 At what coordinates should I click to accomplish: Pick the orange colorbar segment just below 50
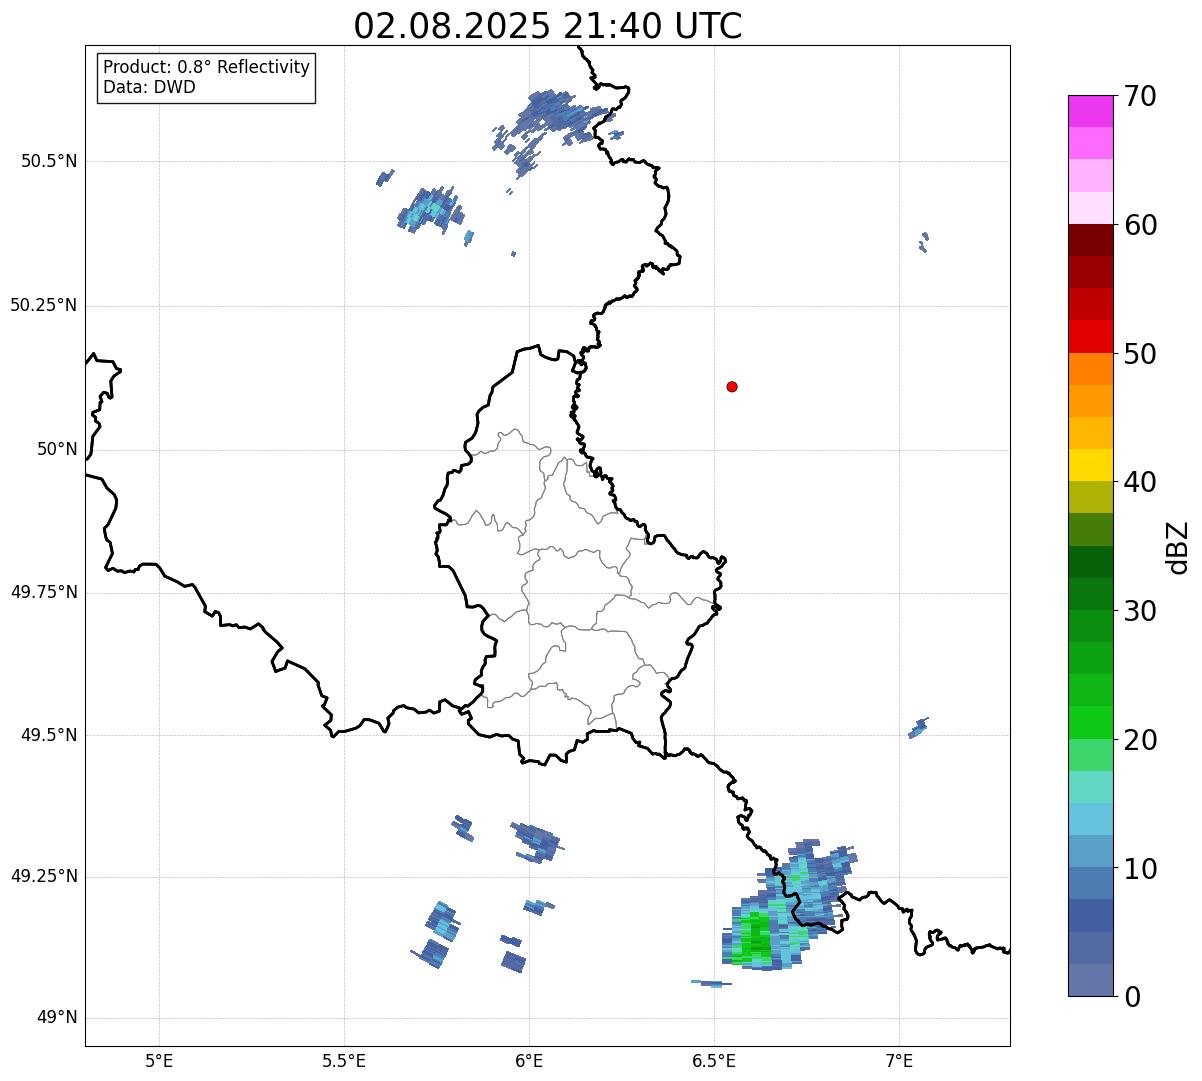pos(1090,368)
